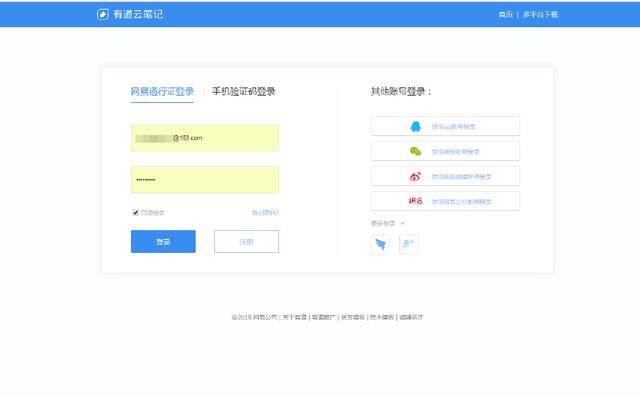Choose the DingTalk login icon
Viewport: 640px width, 397px height.
pos(380,244)
